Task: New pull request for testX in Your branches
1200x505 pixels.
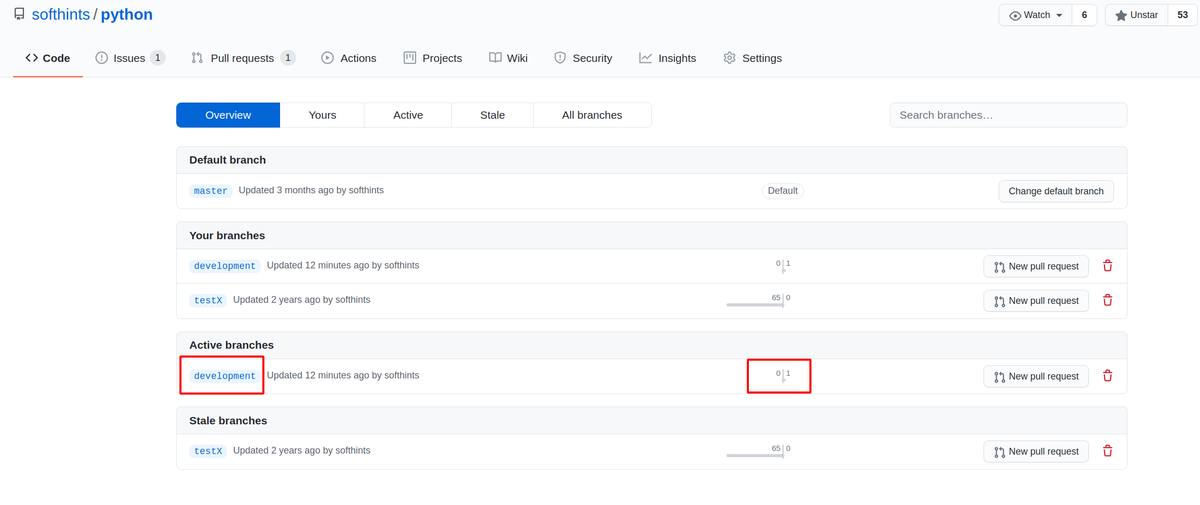Action: coord(1036,300)
